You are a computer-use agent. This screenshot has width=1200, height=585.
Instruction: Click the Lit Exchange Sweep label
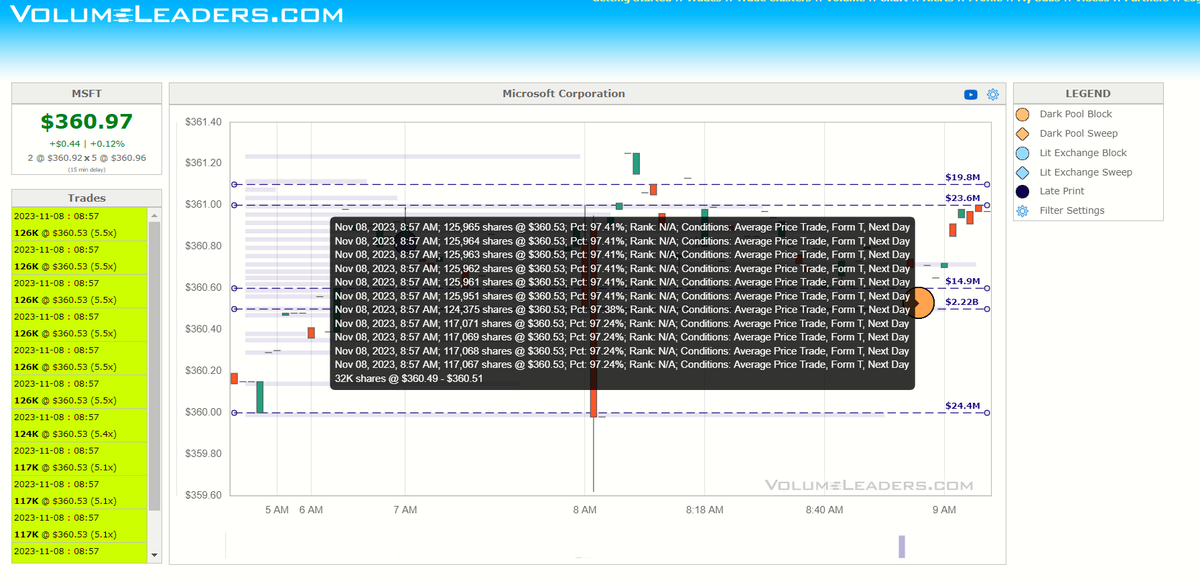click(x=1086, y=172)
